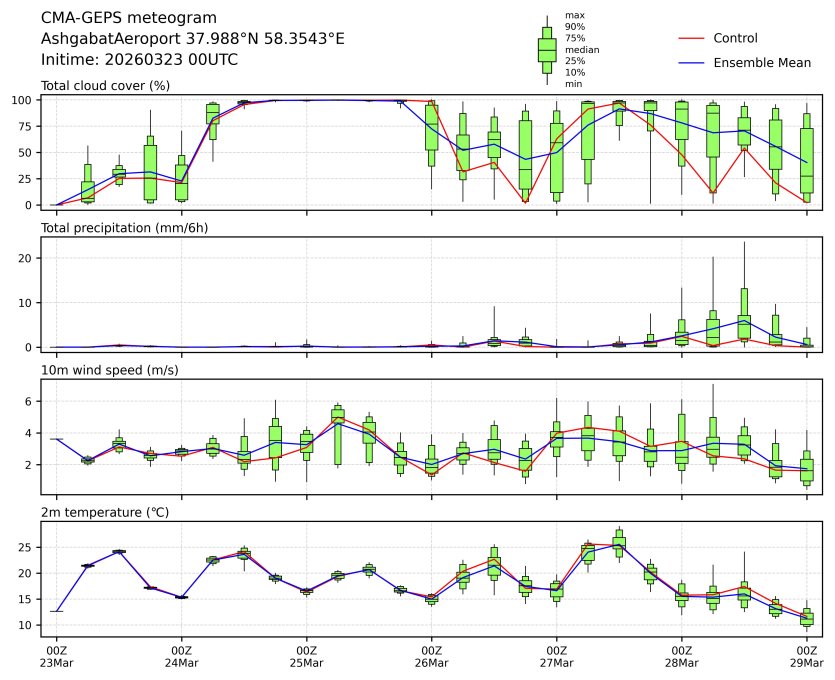Select the "Control" legend label
The image size is (835, 680).
point(735,39)
